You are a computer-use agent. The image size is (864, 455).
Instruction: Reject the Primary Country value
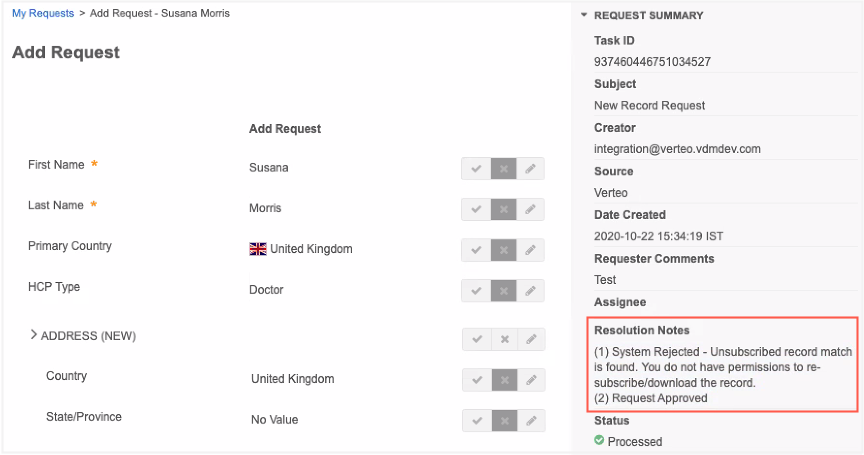[x=504, y=249]
